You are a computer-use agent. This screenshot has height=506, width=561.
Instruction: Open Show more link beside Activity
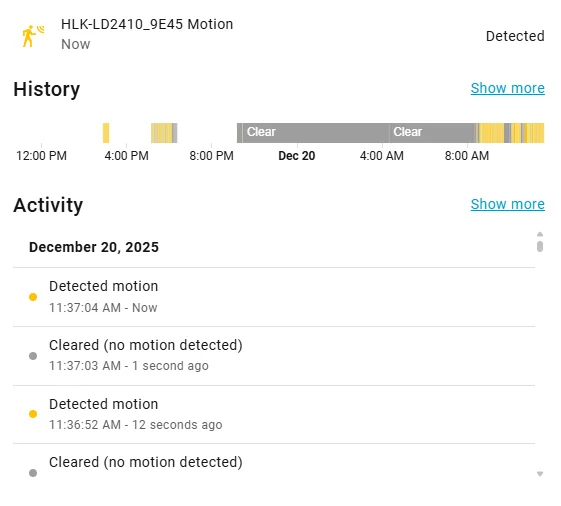tap(507, 204)
